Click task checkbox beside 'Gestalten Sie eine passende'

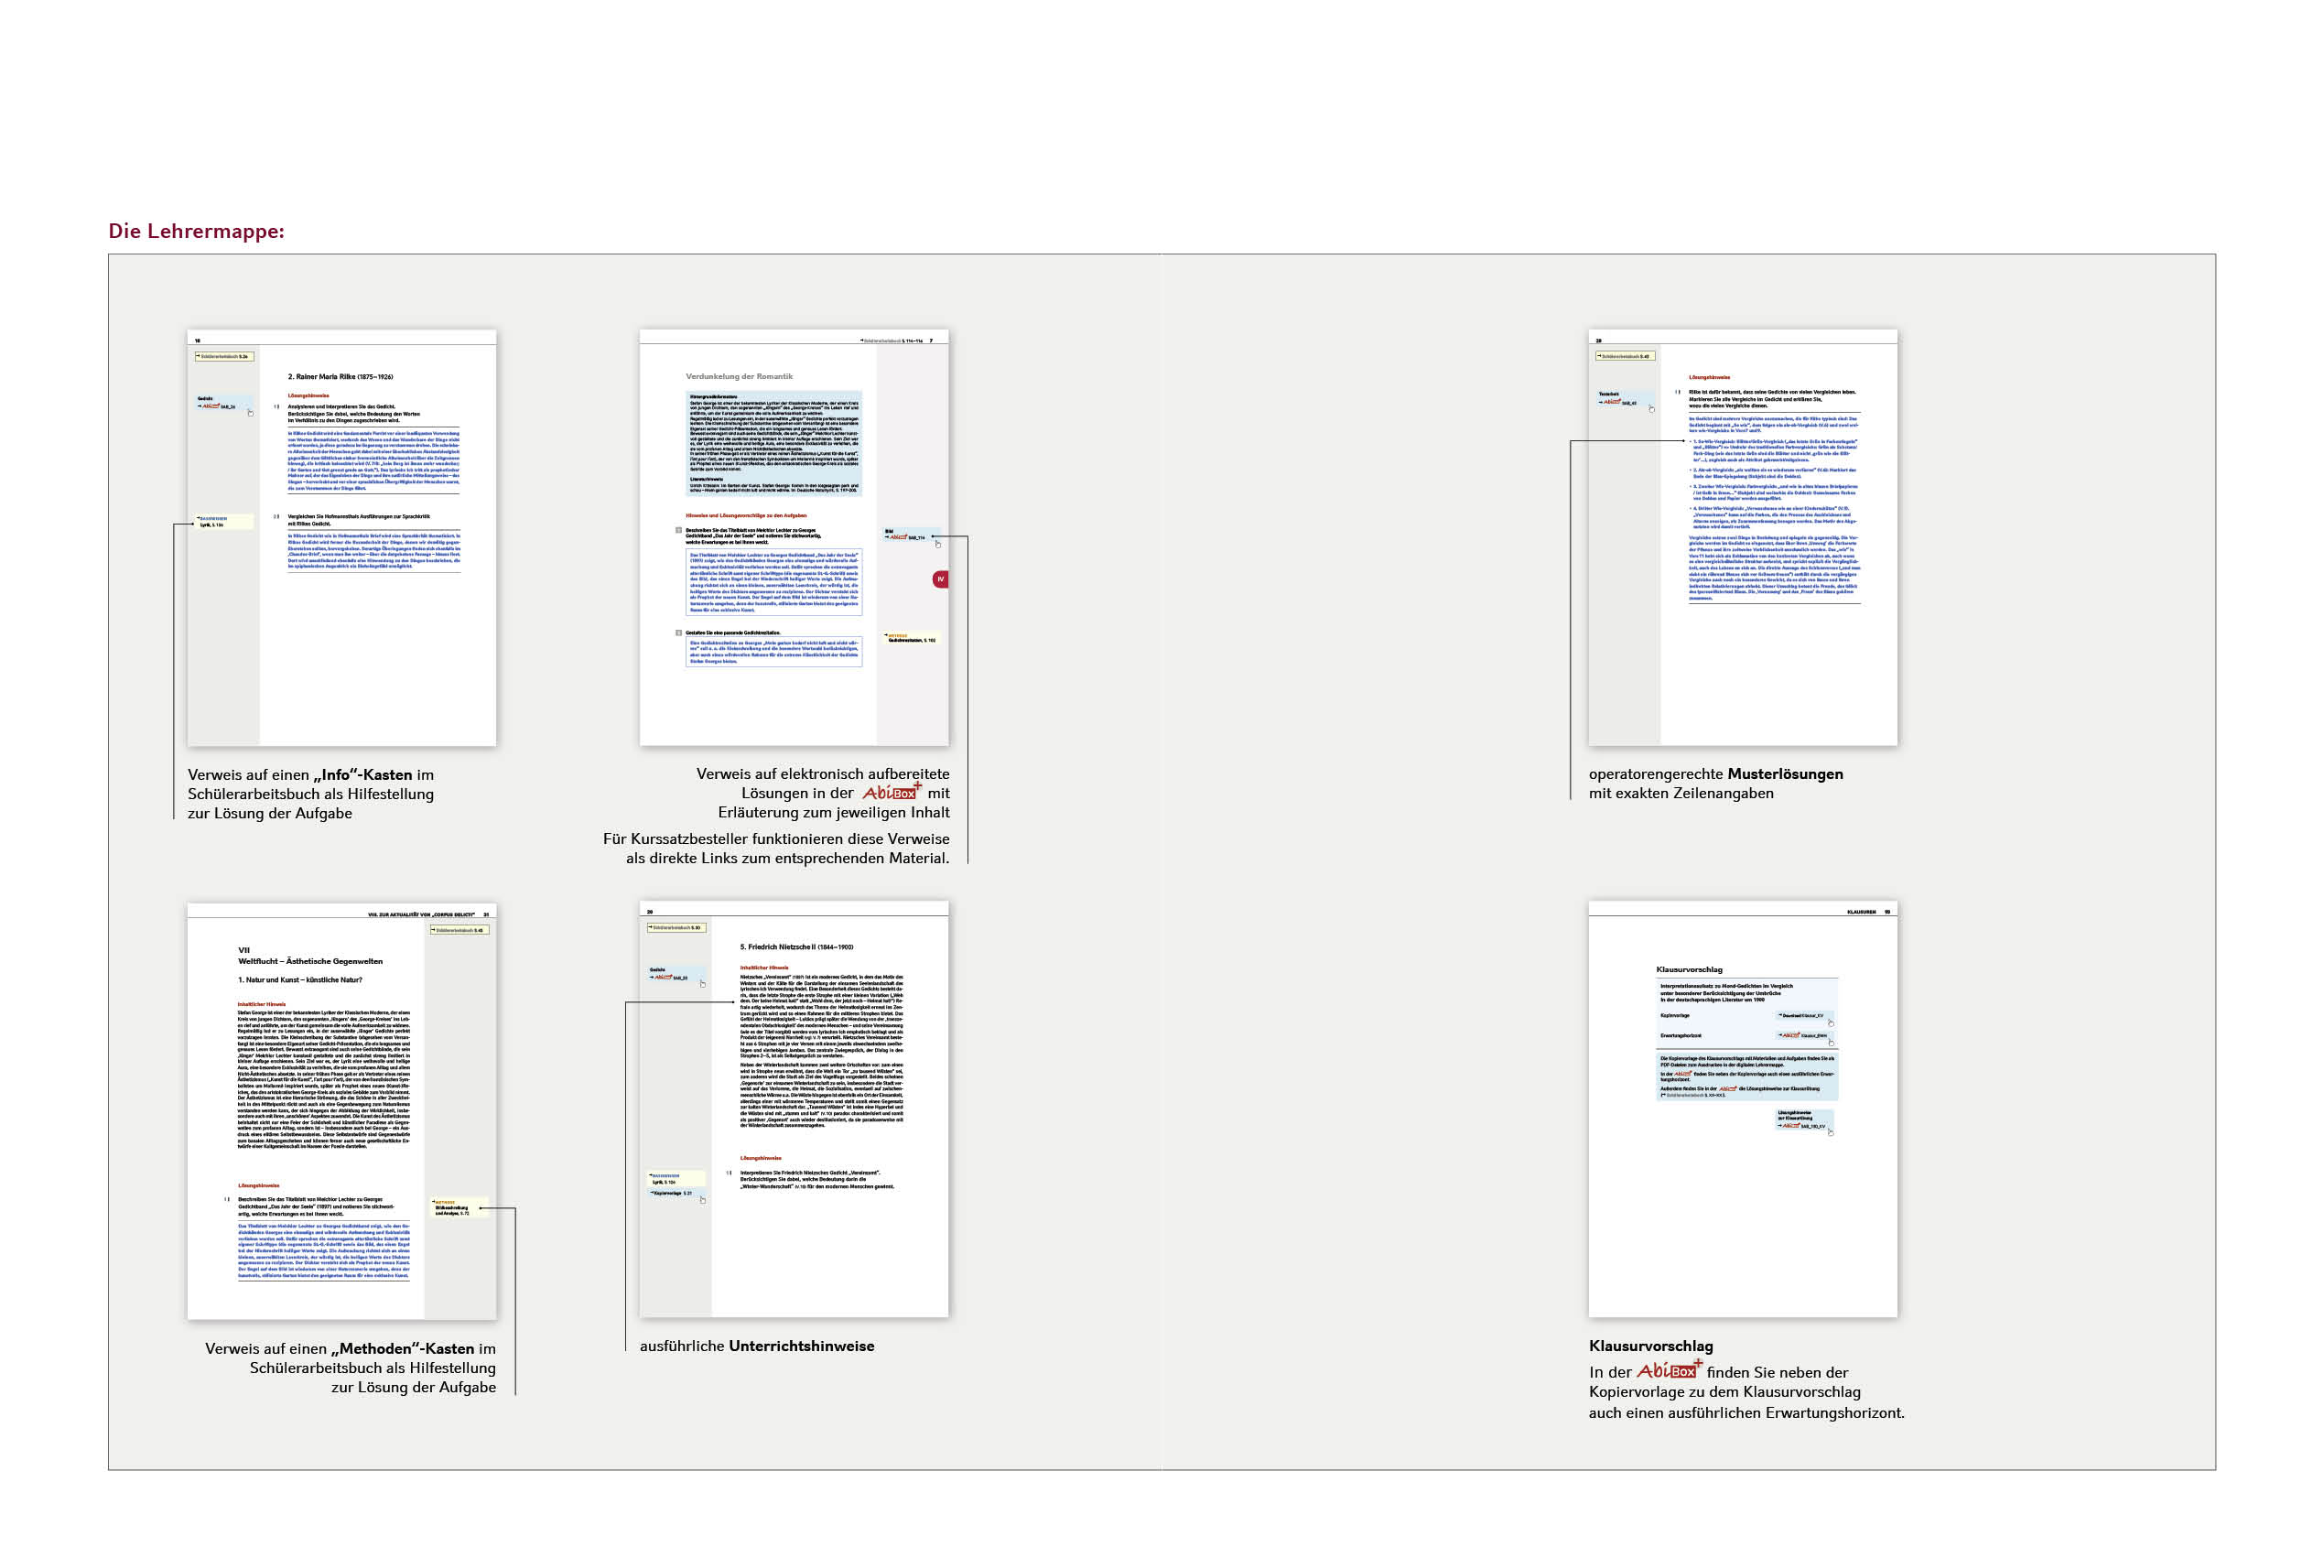pyautogui.click(x=679, y=633)
